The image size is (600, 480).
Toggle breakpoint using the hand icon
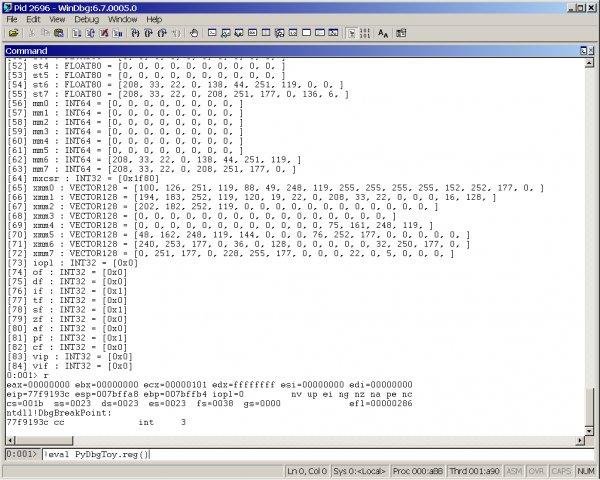click(x=194, y=33)
